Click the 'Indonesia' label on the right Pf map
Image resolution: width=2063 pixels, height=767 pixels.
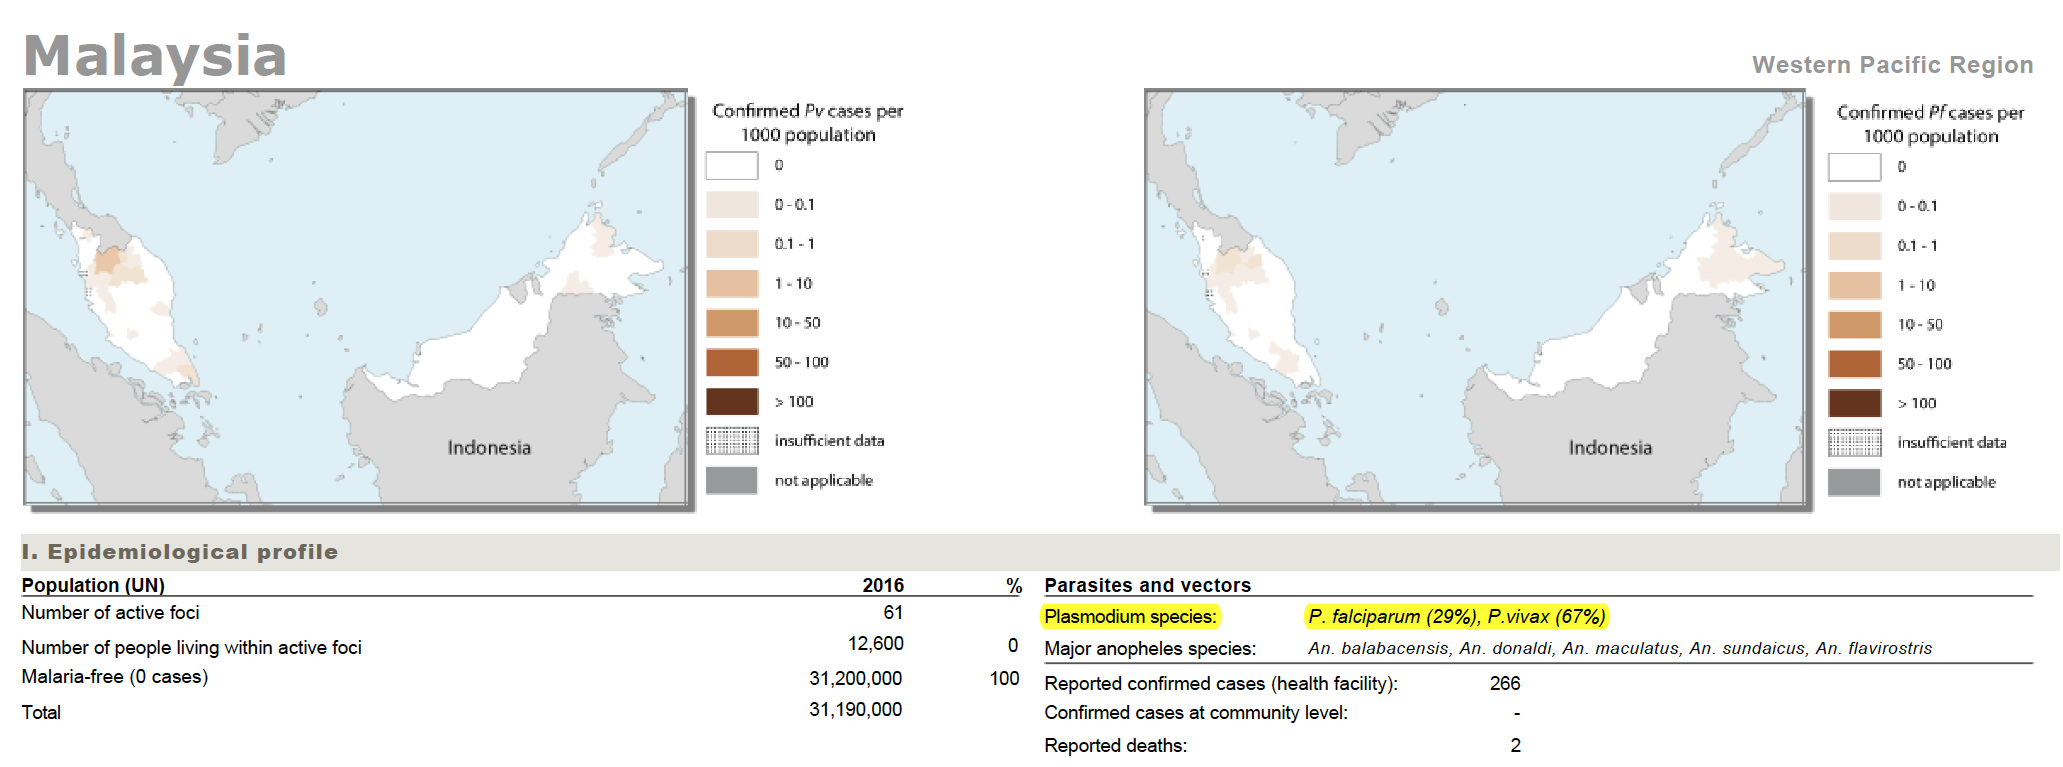point(1610,448)
